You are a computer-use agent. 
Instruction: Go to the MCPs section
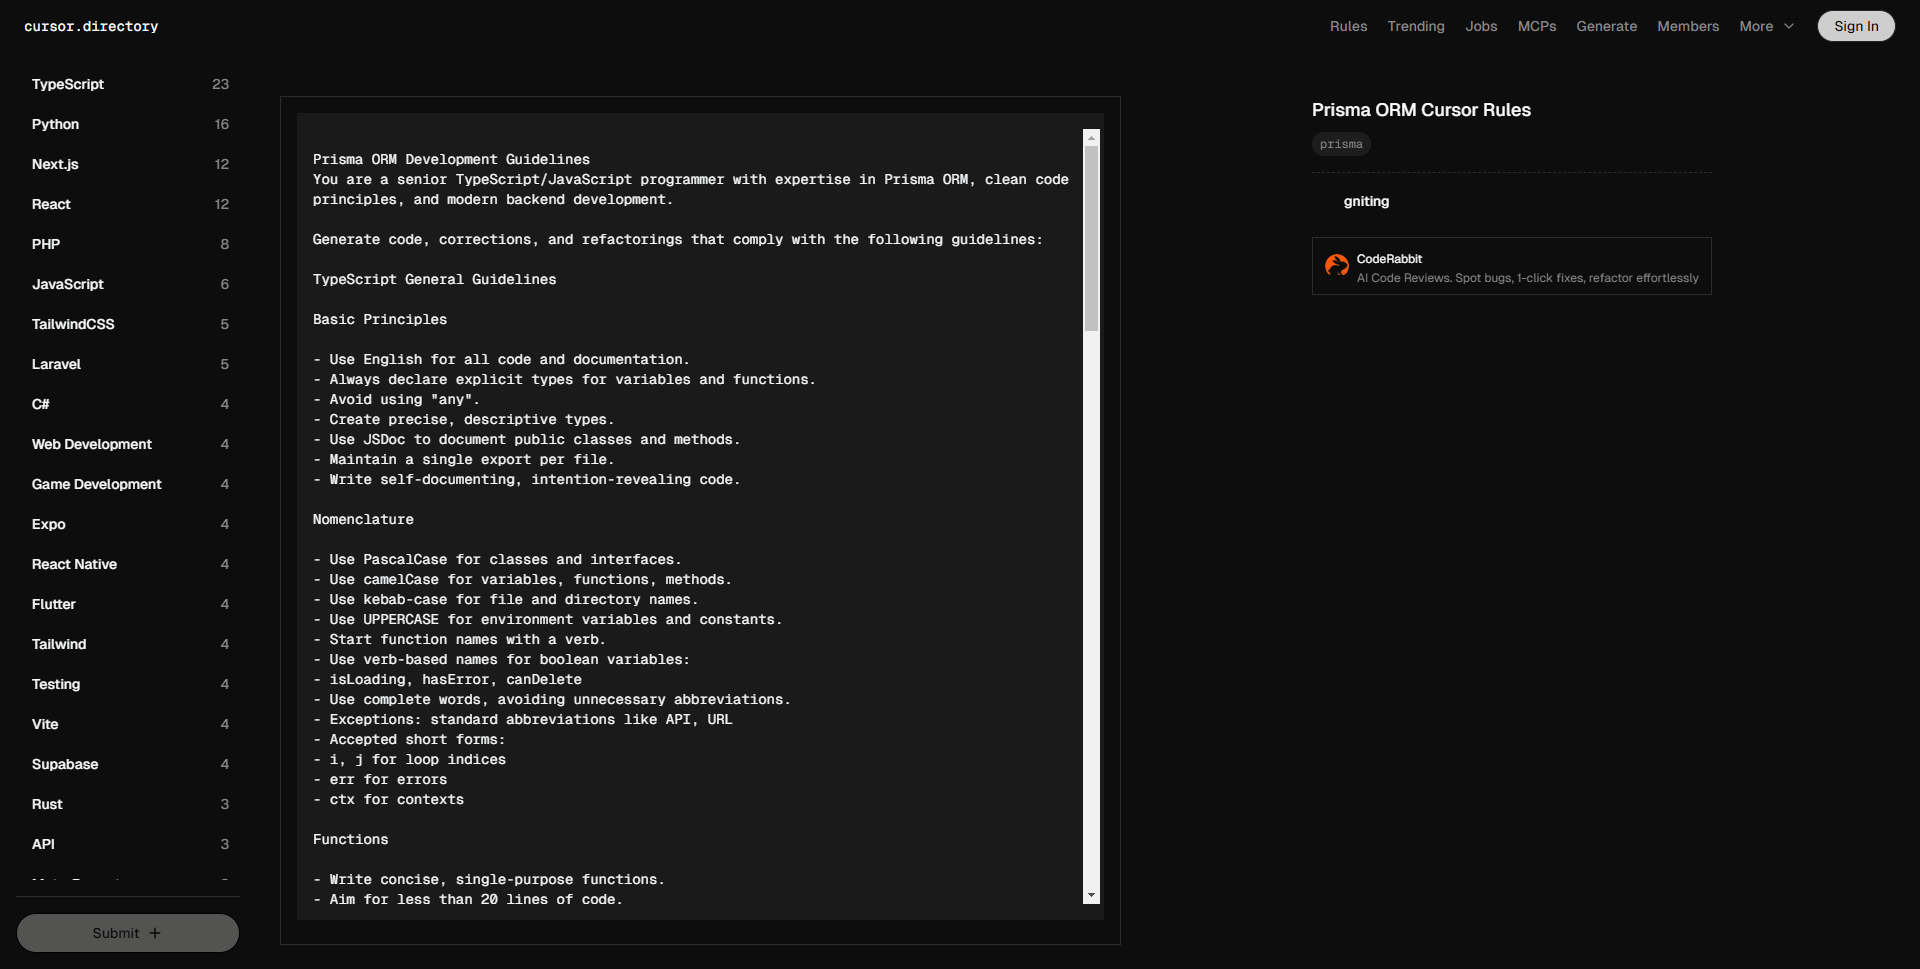(1536, 26)
